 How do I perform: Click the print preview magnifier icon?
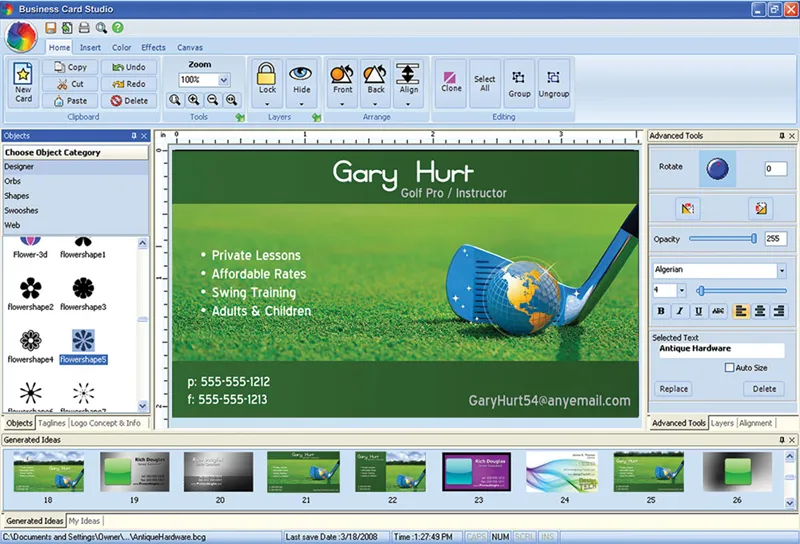tap(101, 28)
